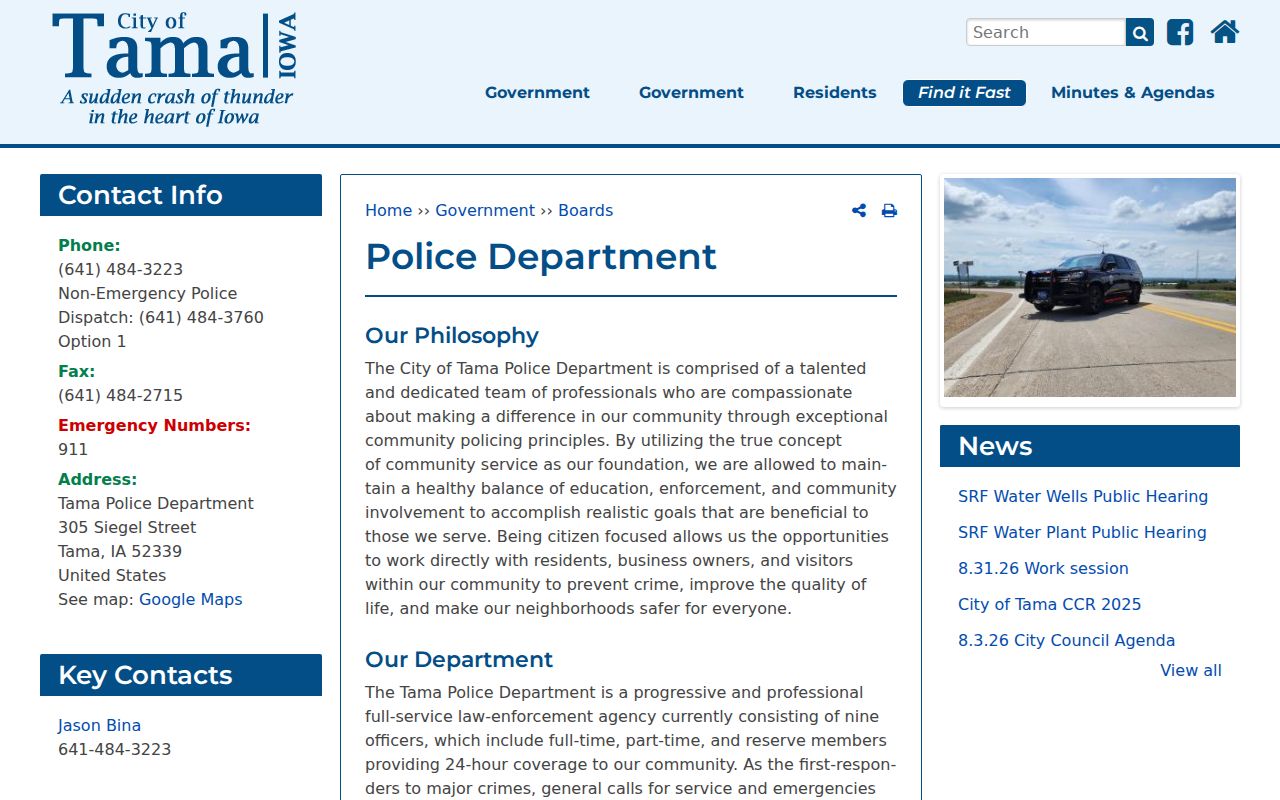Screen dimensions: 1280x800
Task: Follow the Boards breadcrumb link
Action: tap(585, 210)
